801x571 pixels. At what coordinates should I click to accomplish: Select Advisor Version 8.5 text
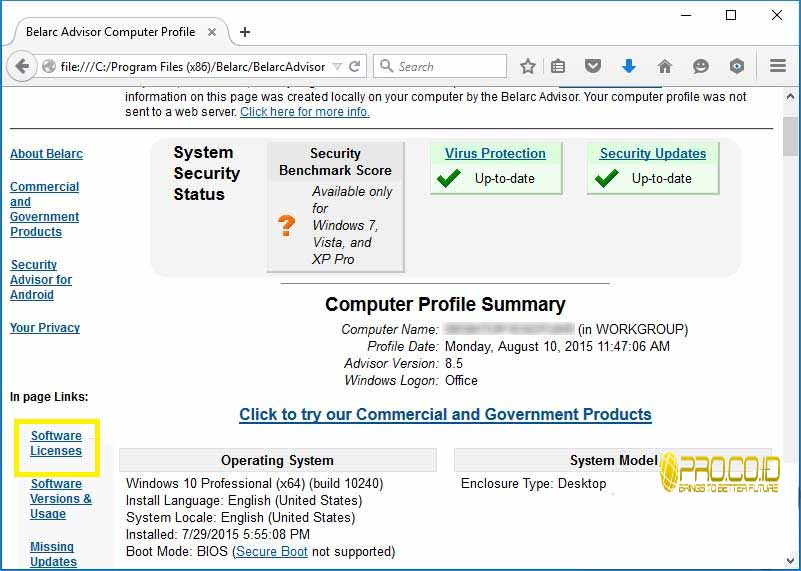(x=454, y=364)
